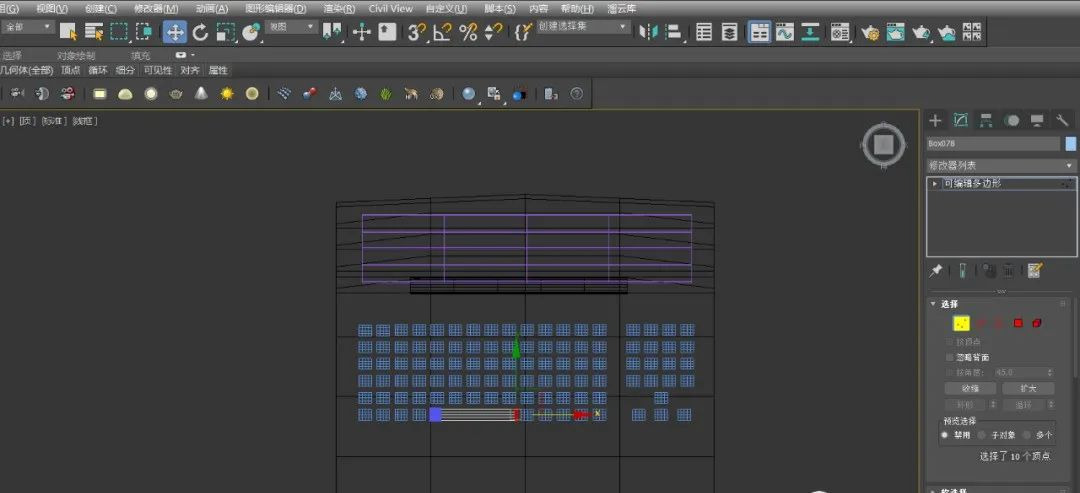
Task: Open Render Setup teapot with gear
Action: point(871,32)
